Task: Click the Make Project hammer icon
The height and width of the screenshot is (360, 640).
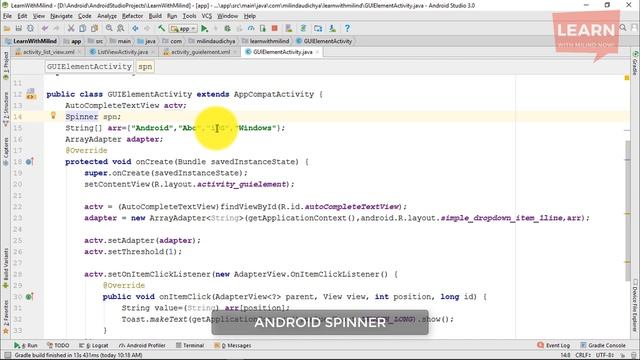Action: tap(162, 29)
